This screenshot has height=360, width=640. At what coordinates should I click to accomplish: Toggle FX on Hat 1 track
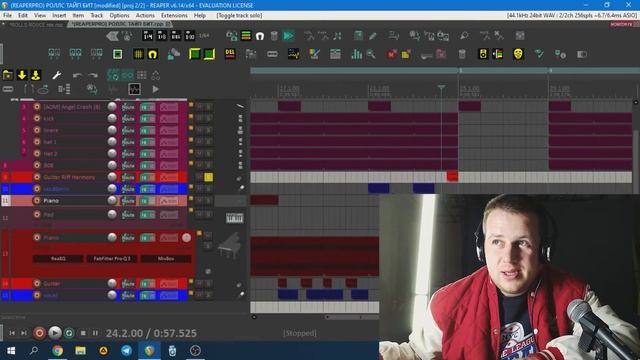click(x=148, y=142)
